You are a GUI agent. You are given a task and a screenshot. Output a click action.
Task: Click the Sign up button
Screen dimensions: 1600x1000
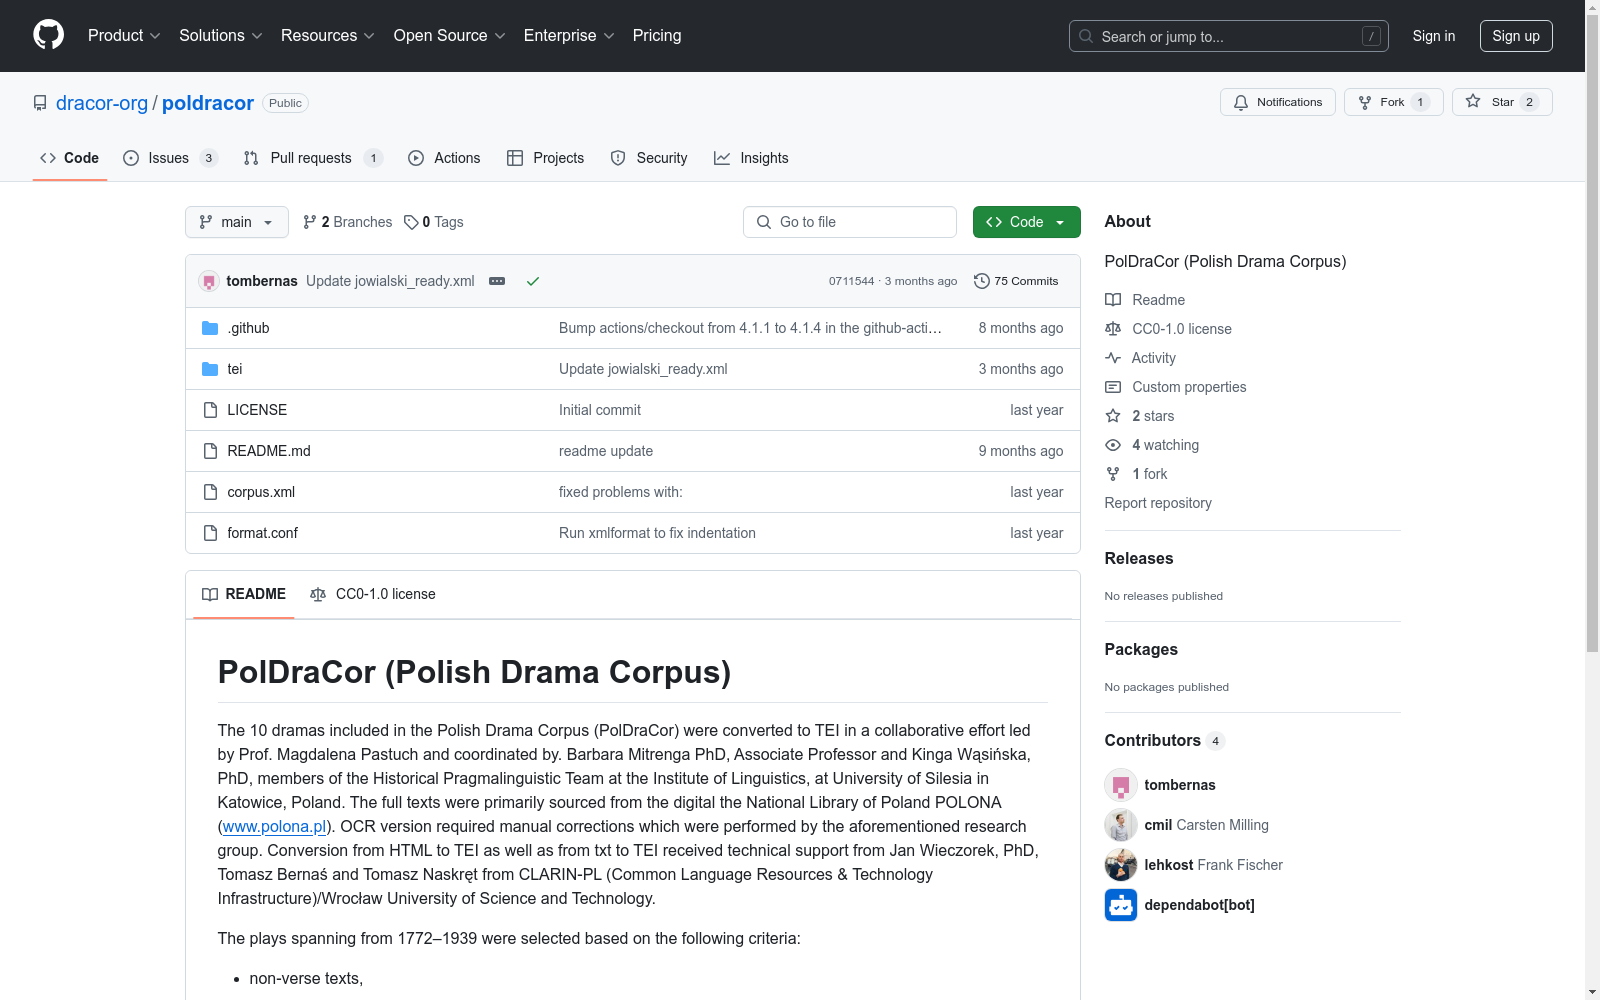[x=1516, y=36]
